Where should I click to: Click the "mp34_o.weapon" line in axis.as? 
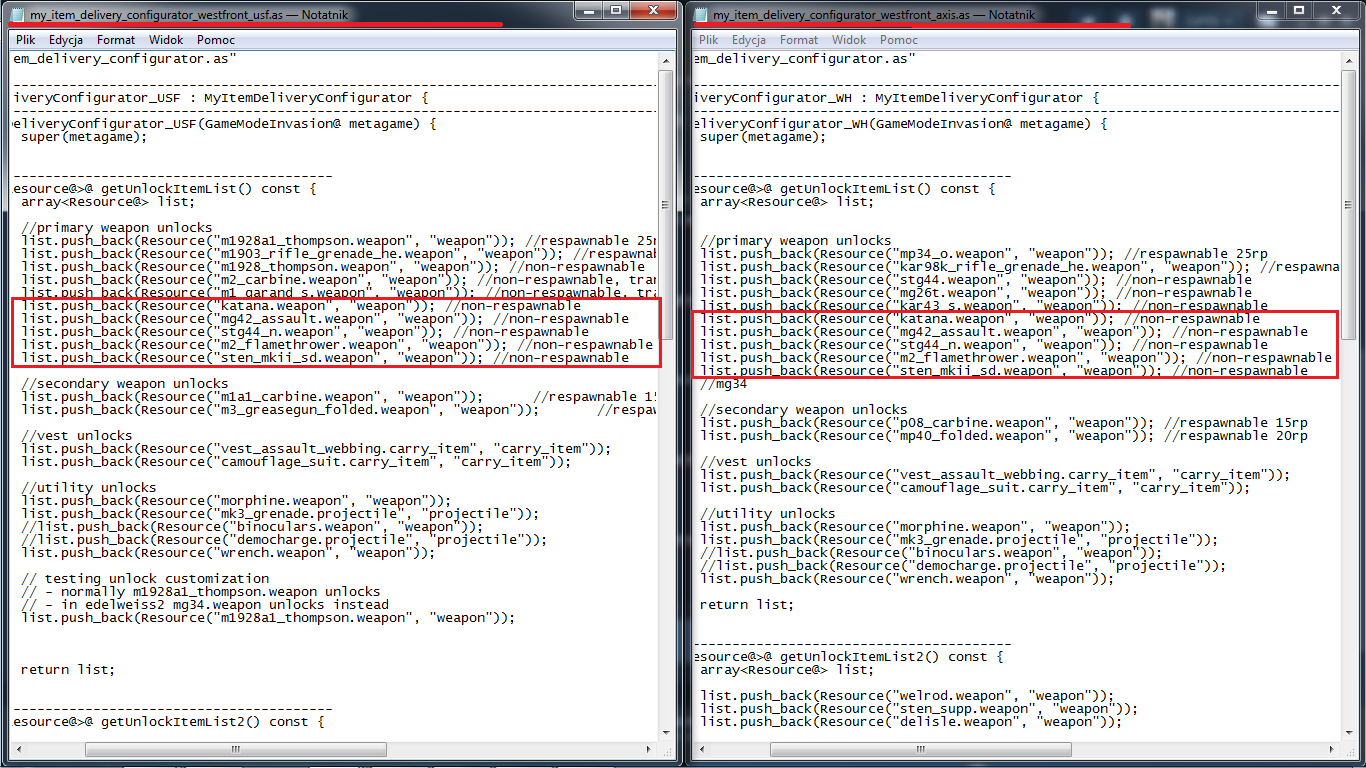tap(984, 254)
